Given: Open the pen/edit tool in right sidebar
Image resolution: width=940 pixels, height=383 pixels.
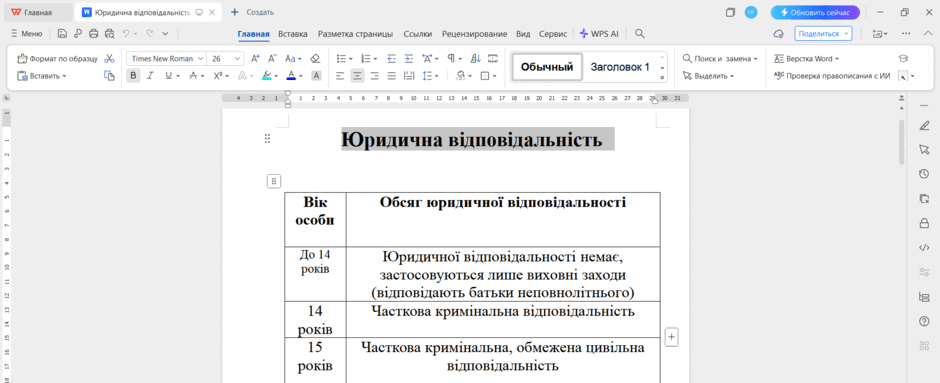Looking at the screenshot, I should (x=924, y=126).
